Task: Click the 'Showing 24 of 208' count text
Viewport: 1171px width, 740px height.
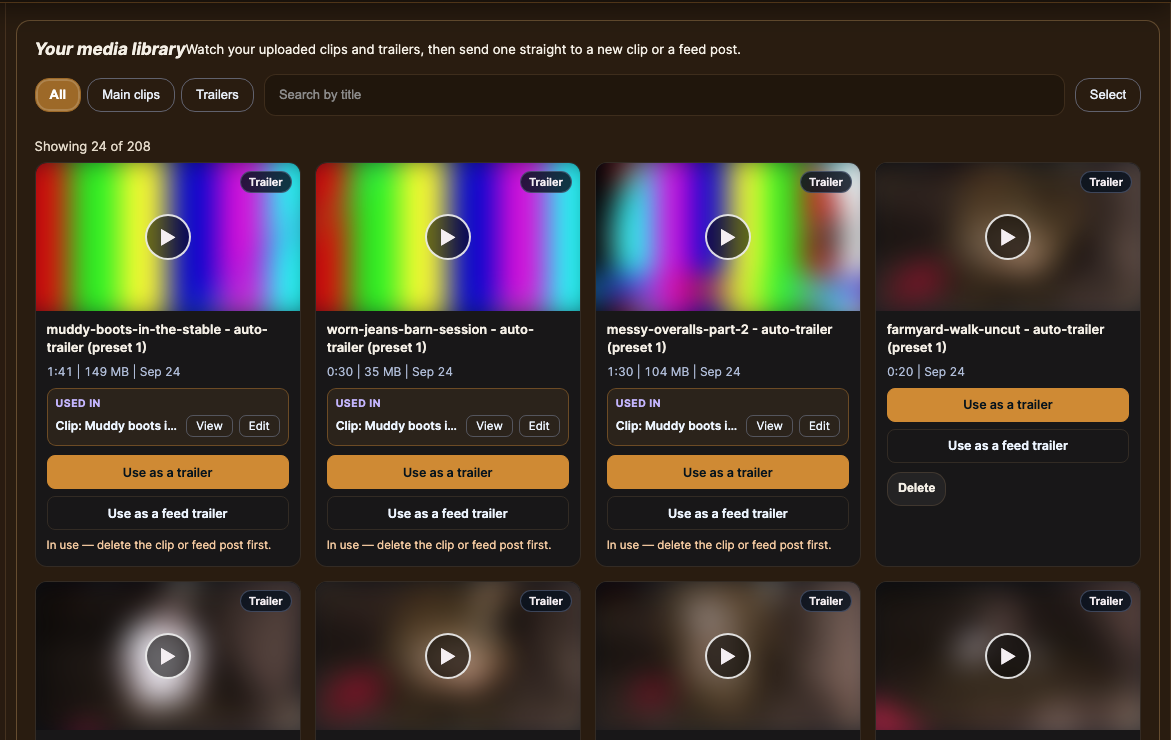Action: click(93, 146)
